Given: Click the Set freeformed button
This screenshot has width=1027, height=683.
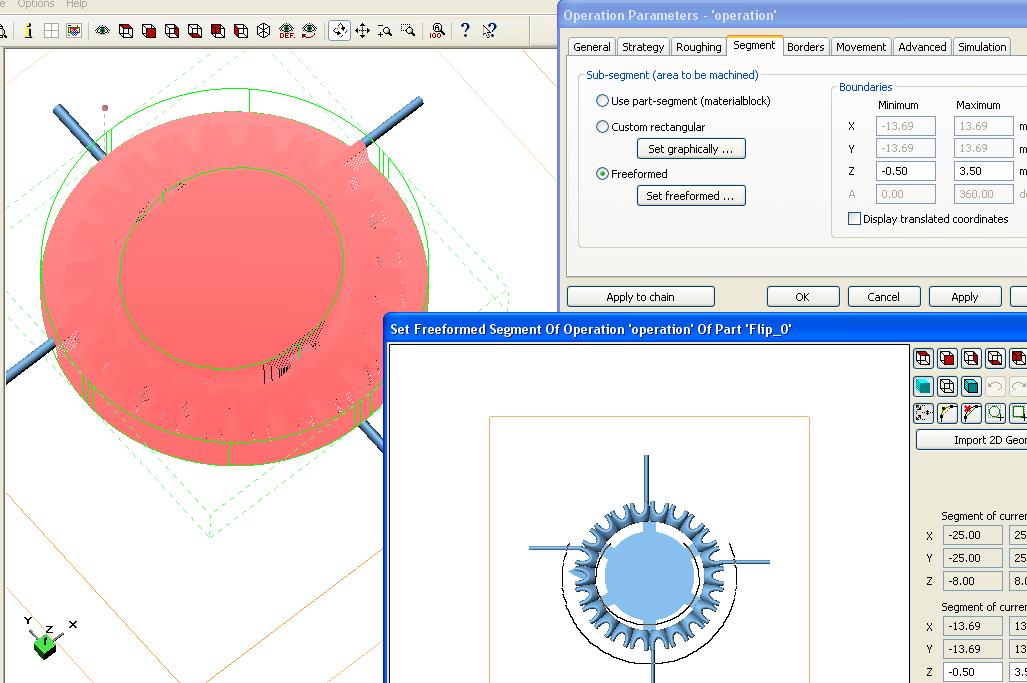Looking at the screenshot, I should [x=690, y=196].
